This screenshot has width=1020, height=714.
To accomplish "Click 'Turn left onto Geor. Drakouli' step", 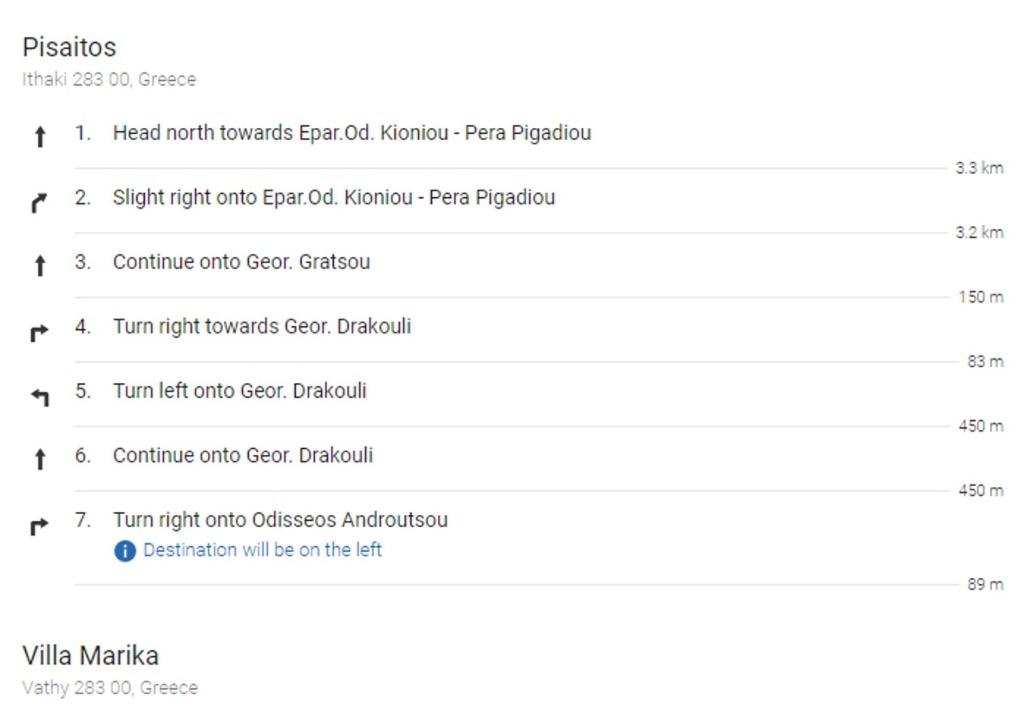I will (239, 391).
